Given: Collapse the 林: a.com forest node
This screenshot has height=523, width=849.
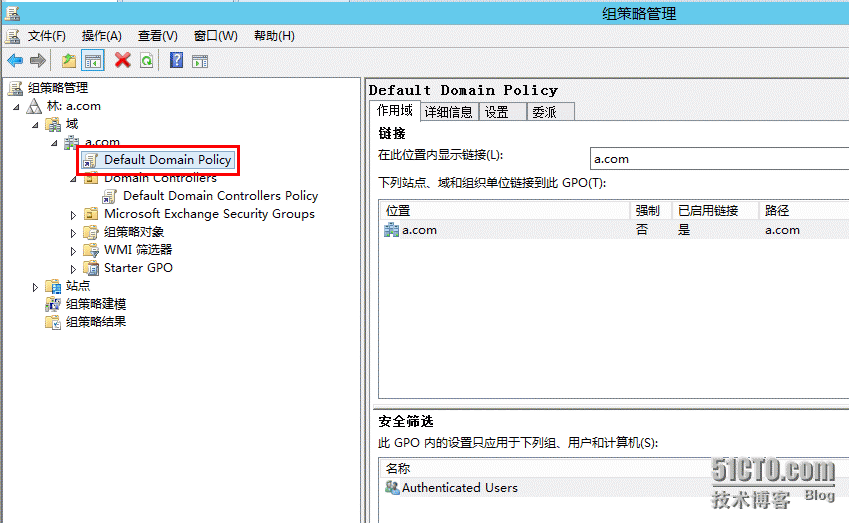Looking at the screenshot, I should click(17, 107).
